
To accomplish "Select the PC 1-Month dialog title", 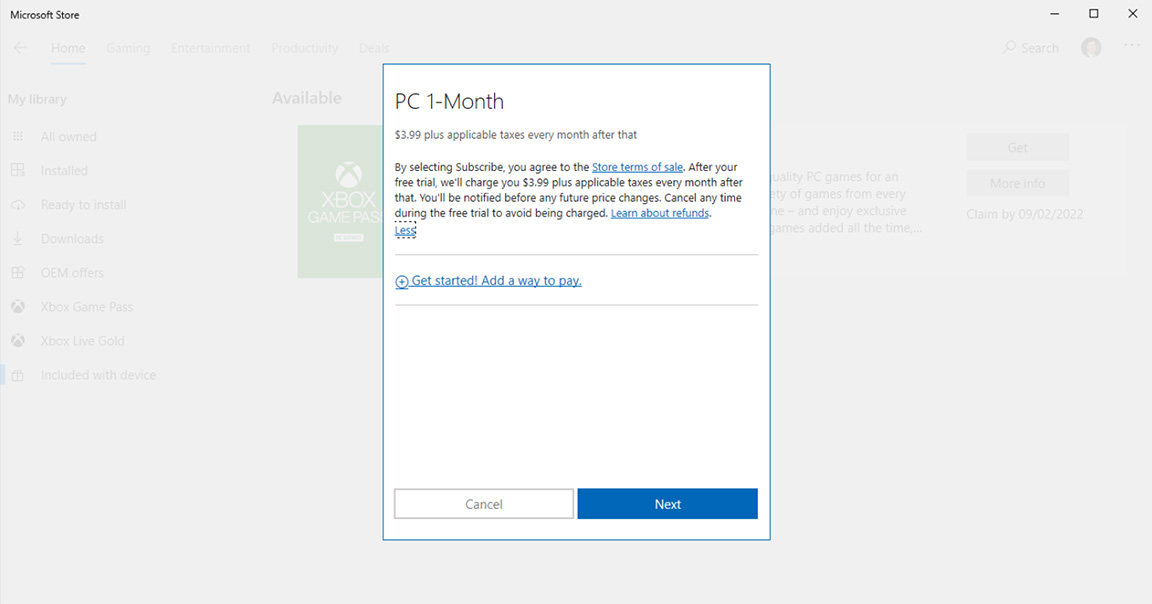I will [449, 101].
